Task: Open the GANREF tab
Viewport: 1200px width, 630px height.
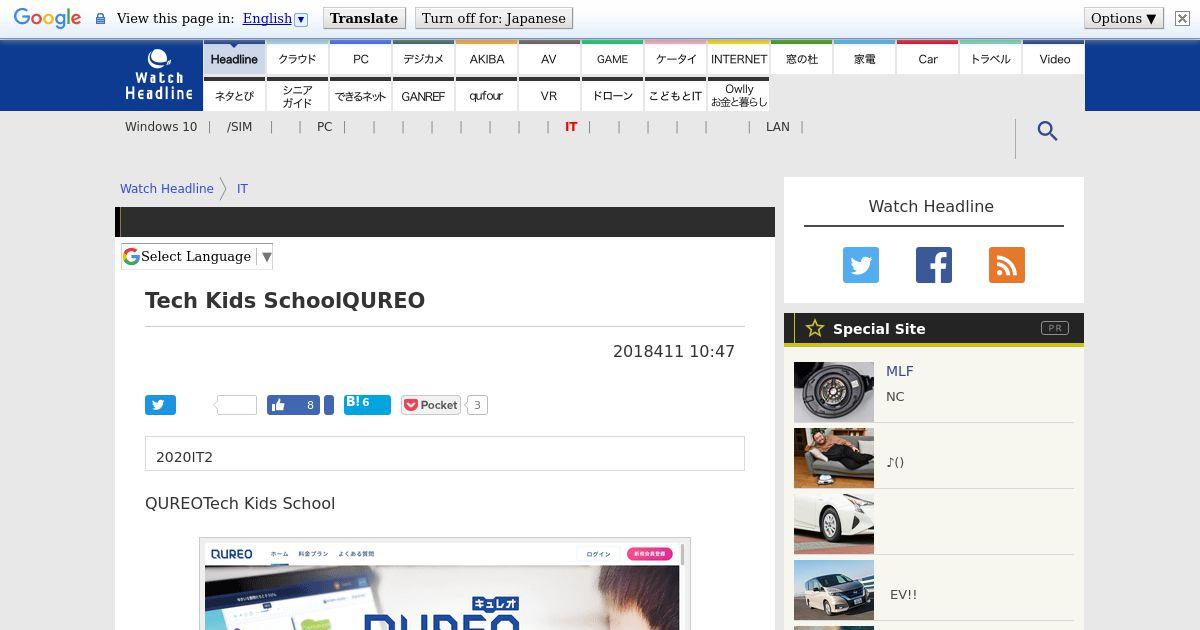Action: [x=423, y=95]
